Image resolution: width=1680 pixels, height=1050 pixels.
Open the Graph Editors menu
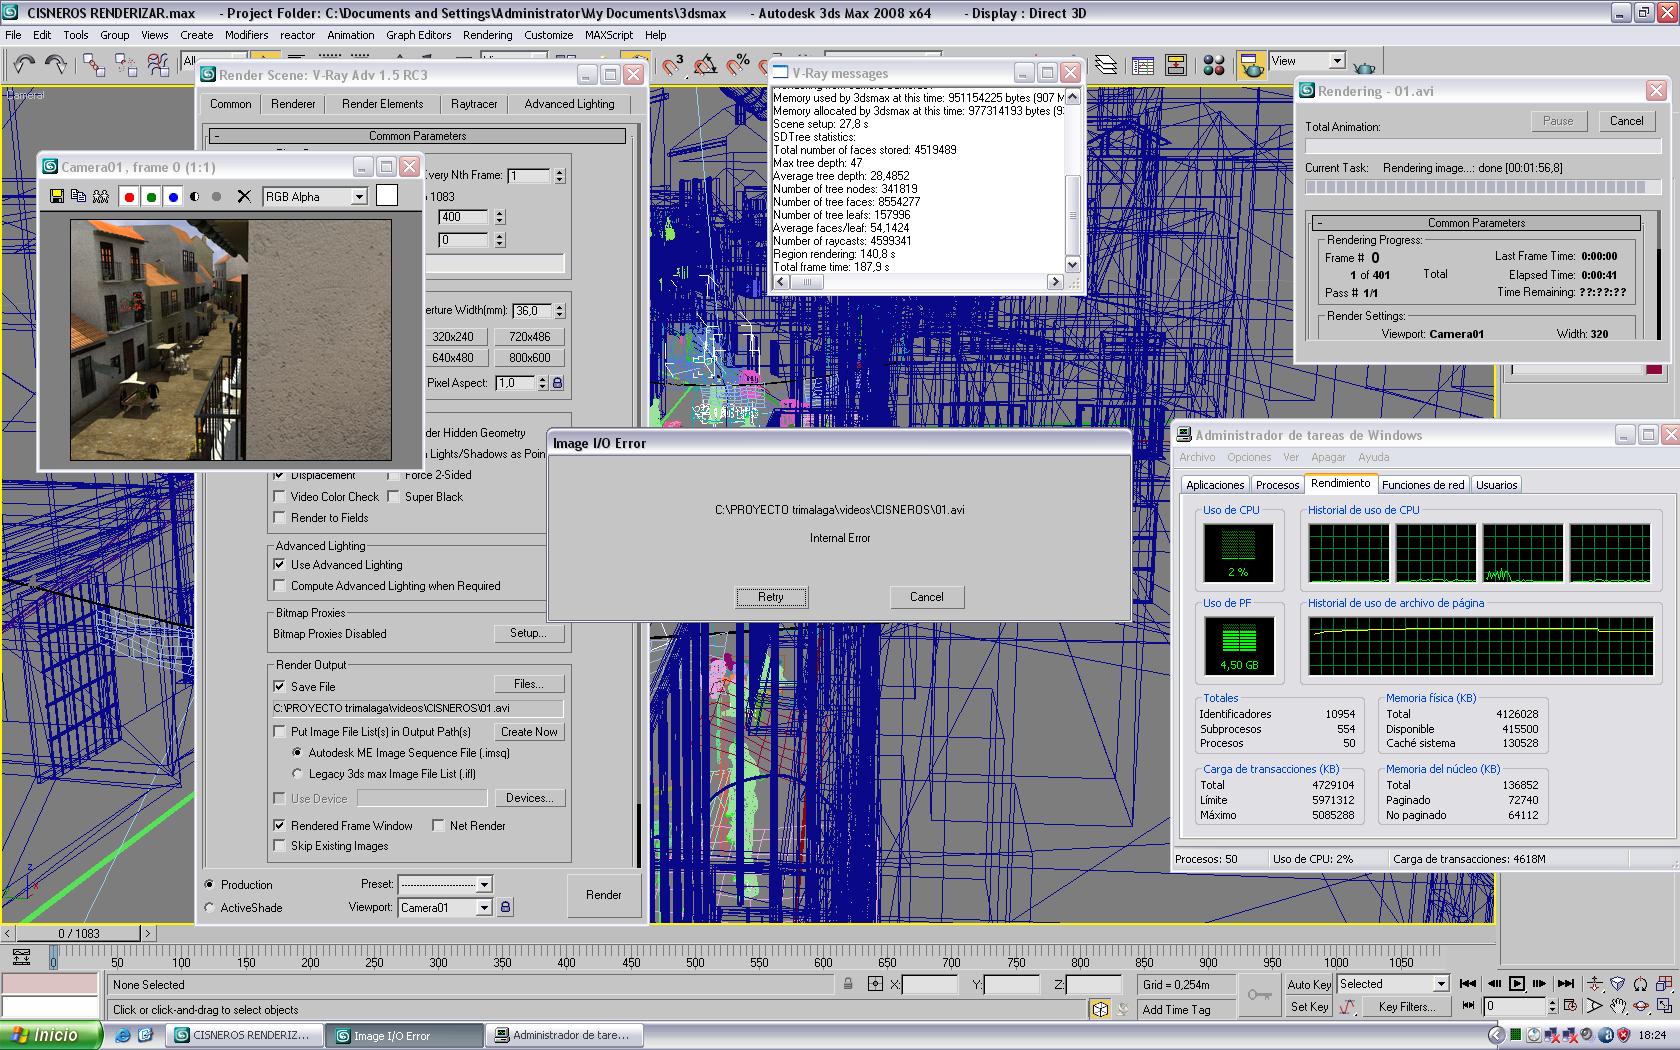[x=419, y=35]
